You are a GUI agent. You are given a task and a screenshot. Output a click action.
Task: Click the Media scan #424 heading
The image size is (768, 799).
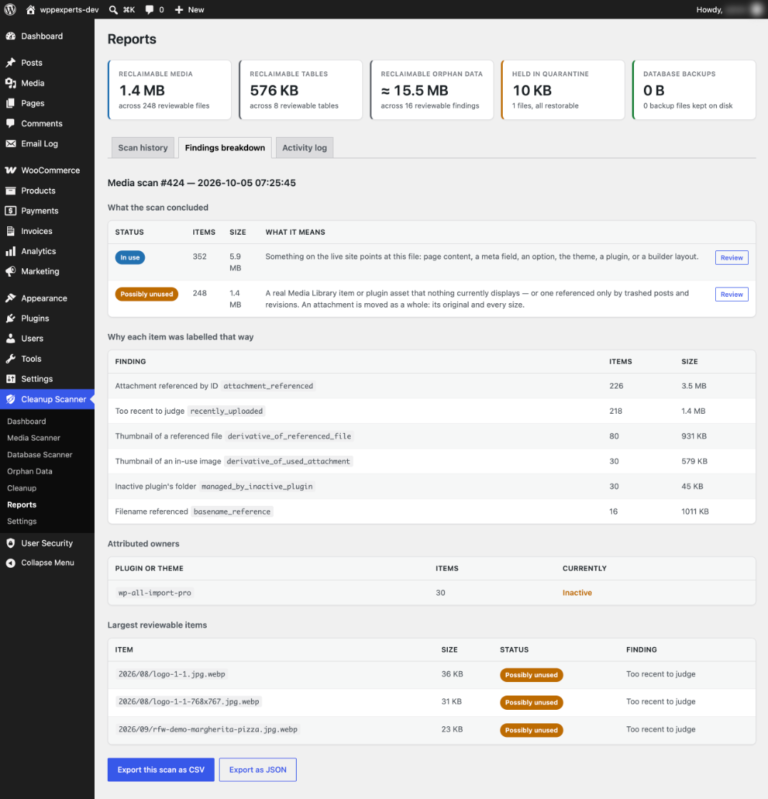(201, 183)
